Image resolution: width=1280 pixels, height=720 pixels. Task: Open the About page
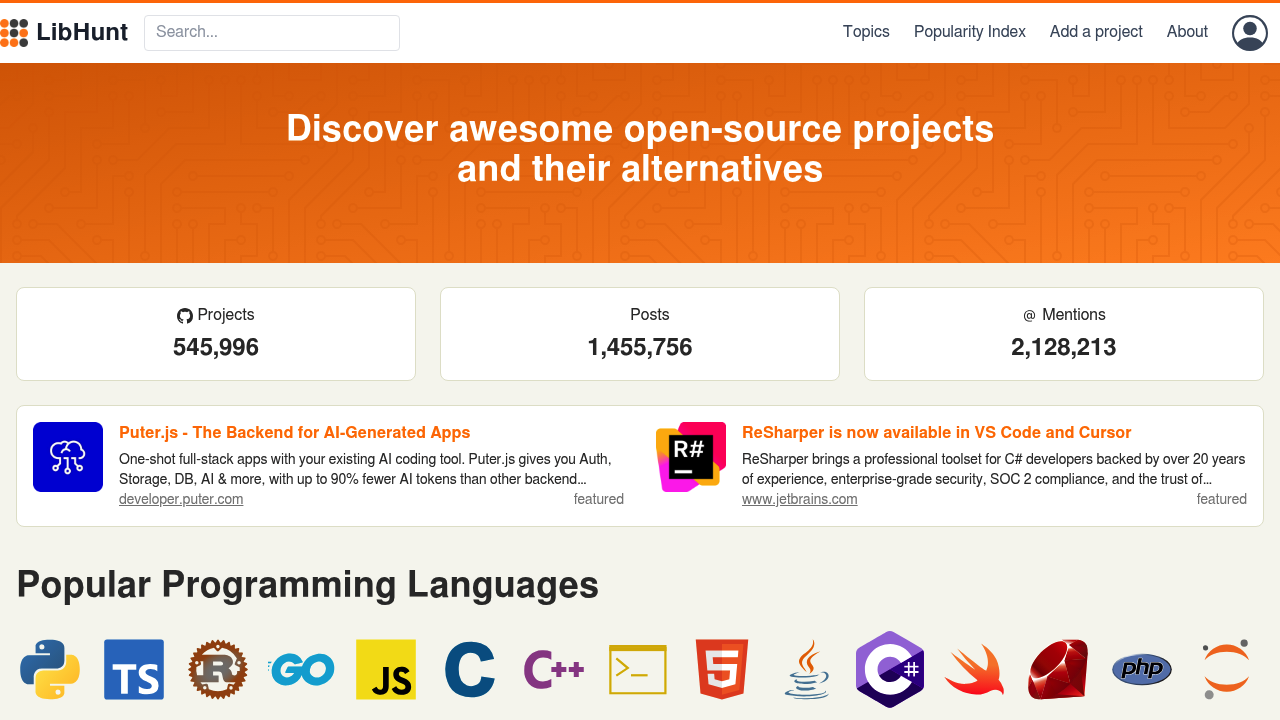(x=1187, y=32)
